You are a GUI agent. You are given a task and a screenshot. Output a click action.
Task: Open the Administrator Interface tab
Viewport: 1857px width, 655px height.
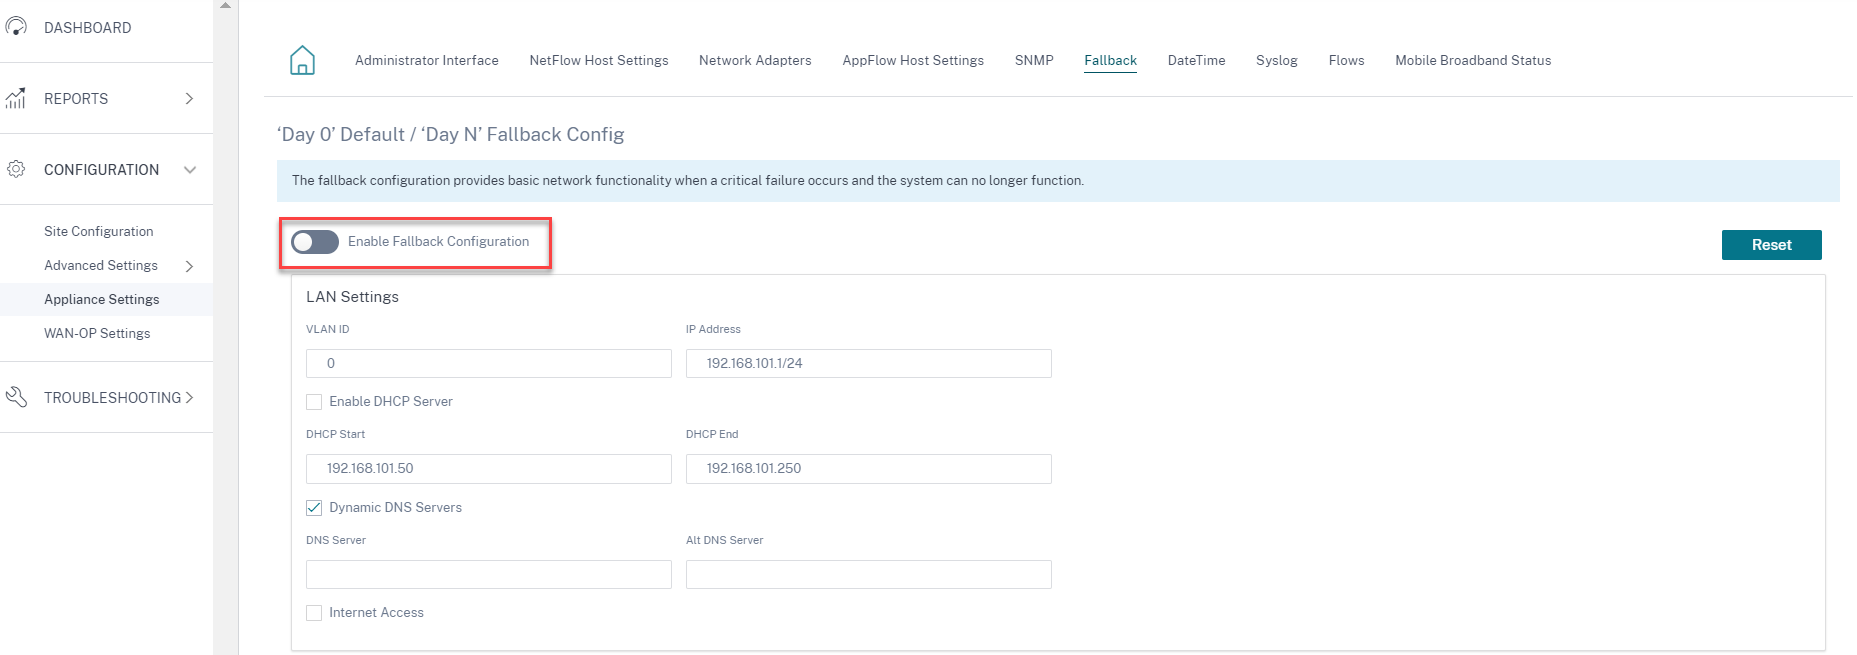(427, 60)
